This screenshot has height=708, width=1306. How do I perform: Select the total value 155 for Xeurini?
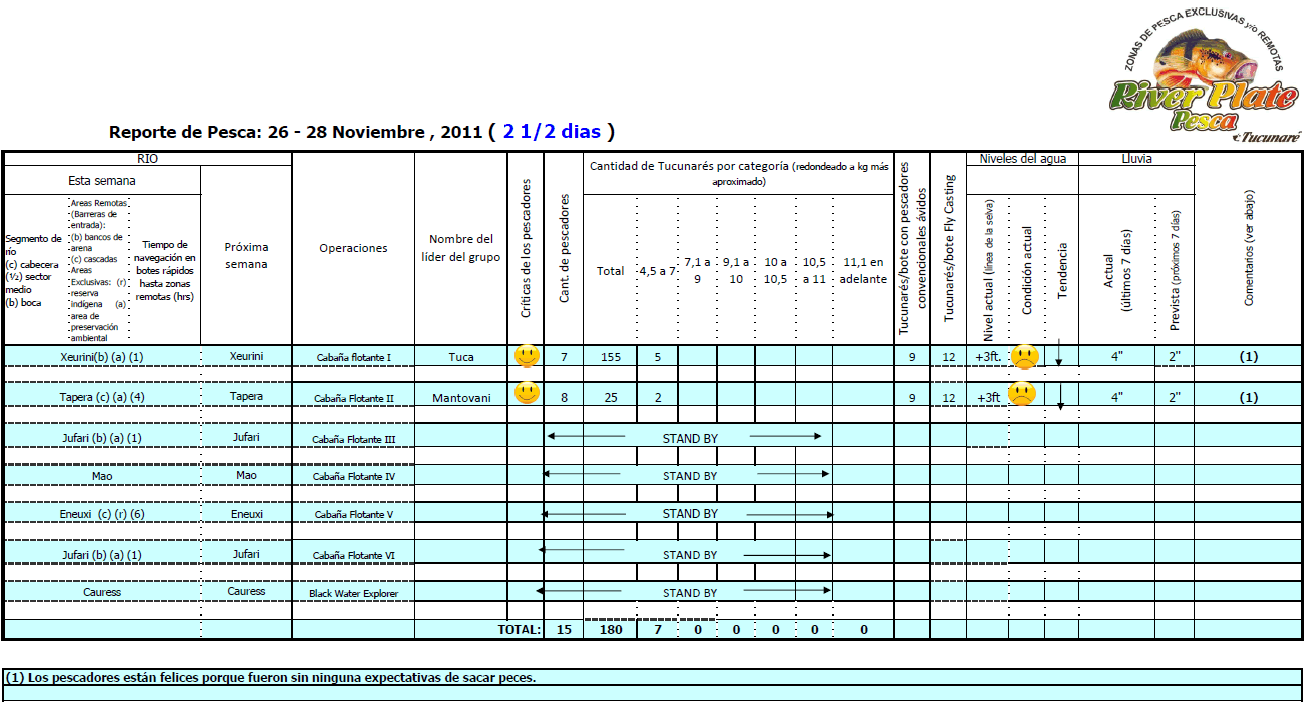click(x=610, y=357)
